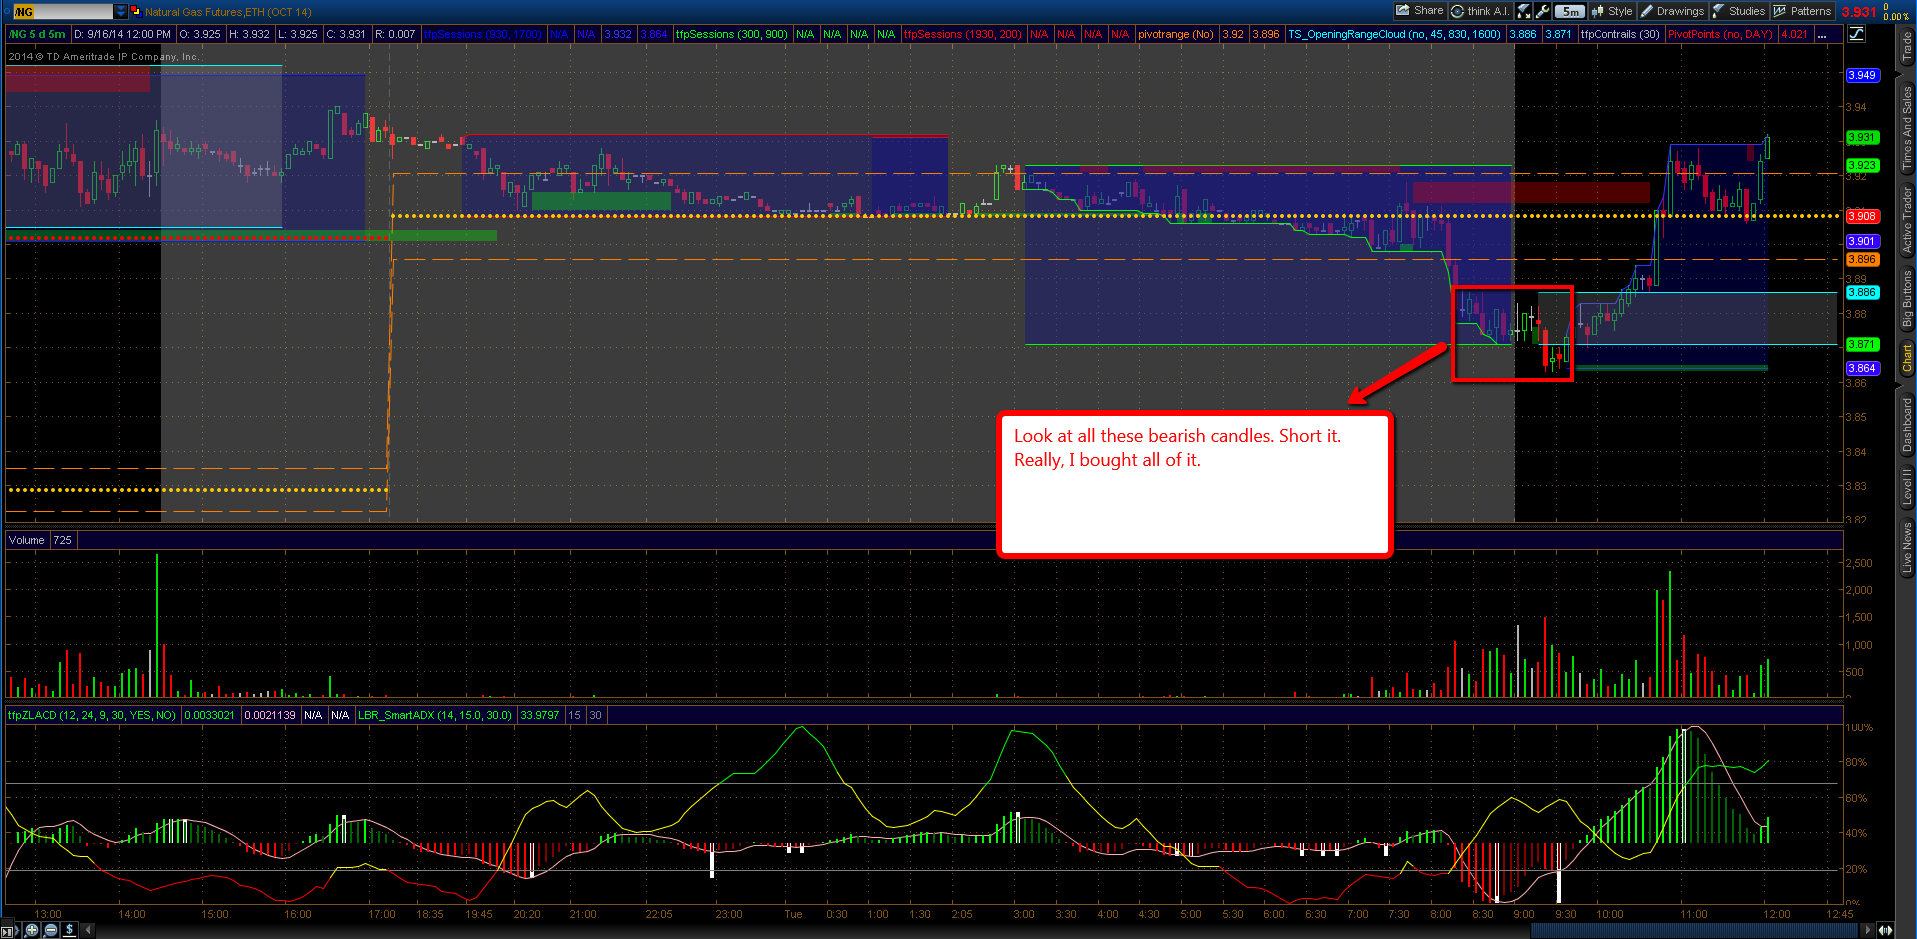Click the 3.871 green price bubble
1917x939 pixels.
(x=1862, y=344)
